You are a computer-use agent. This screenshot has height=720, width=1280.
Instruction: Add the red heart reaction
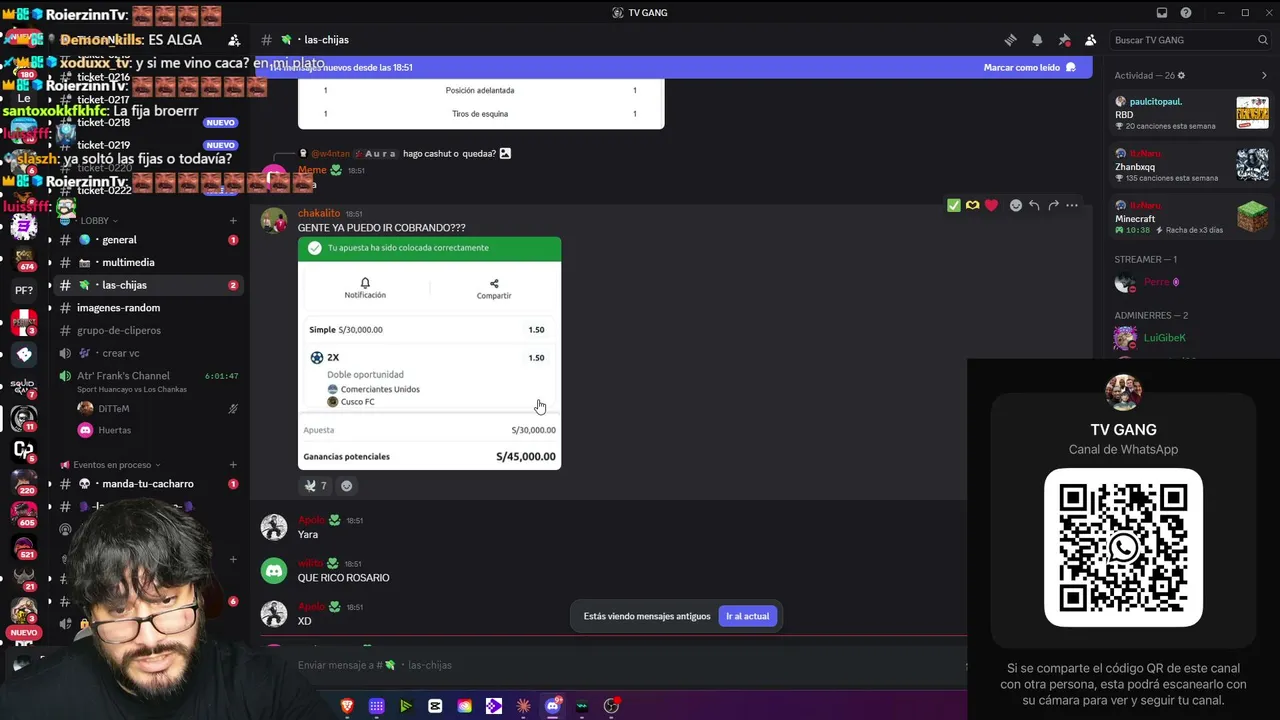click(x=991, y=205)
